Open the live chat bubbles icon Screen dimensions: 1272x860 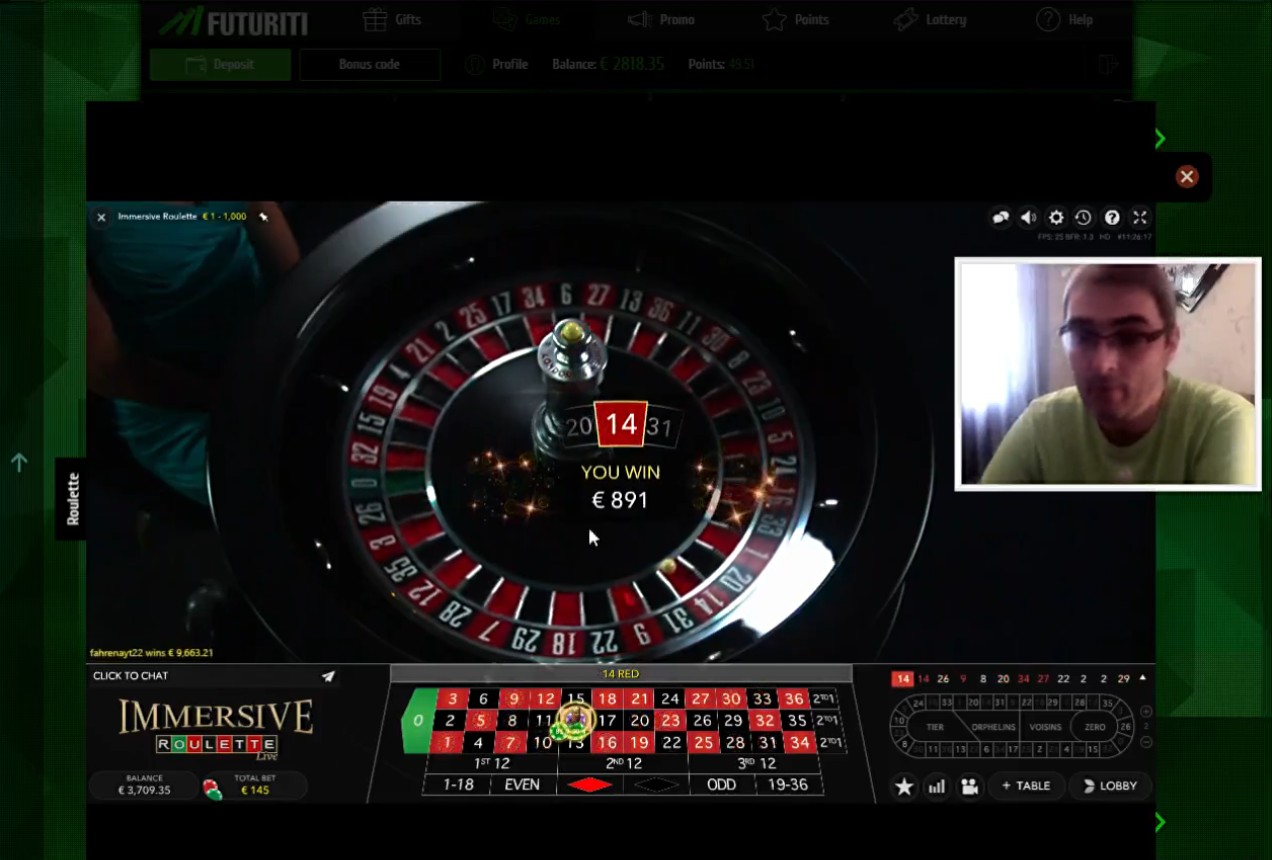click(x=1000, y=218)
